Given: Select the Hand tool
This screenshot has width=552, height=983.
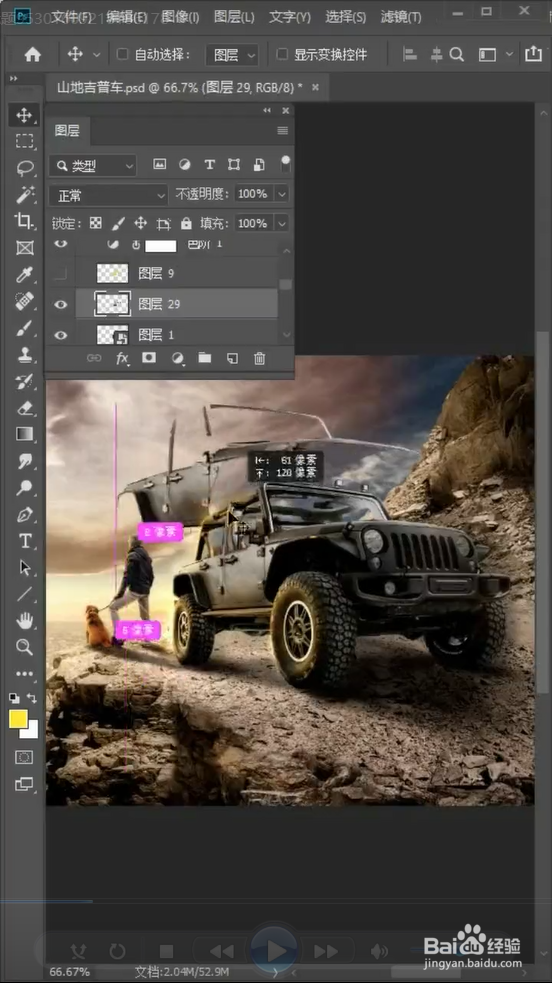Looking at the screenshot, I should pos(24,621).
